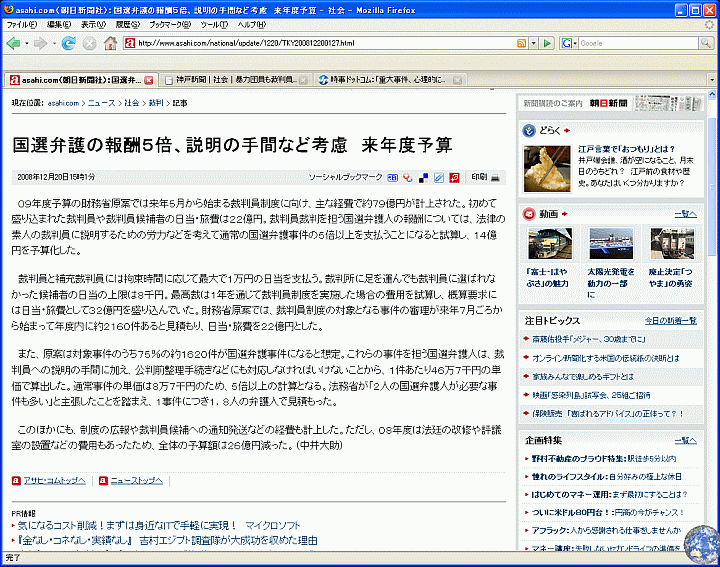Reload the current page
The width and height of the screenshot is (720, 567).
point(68,44)
